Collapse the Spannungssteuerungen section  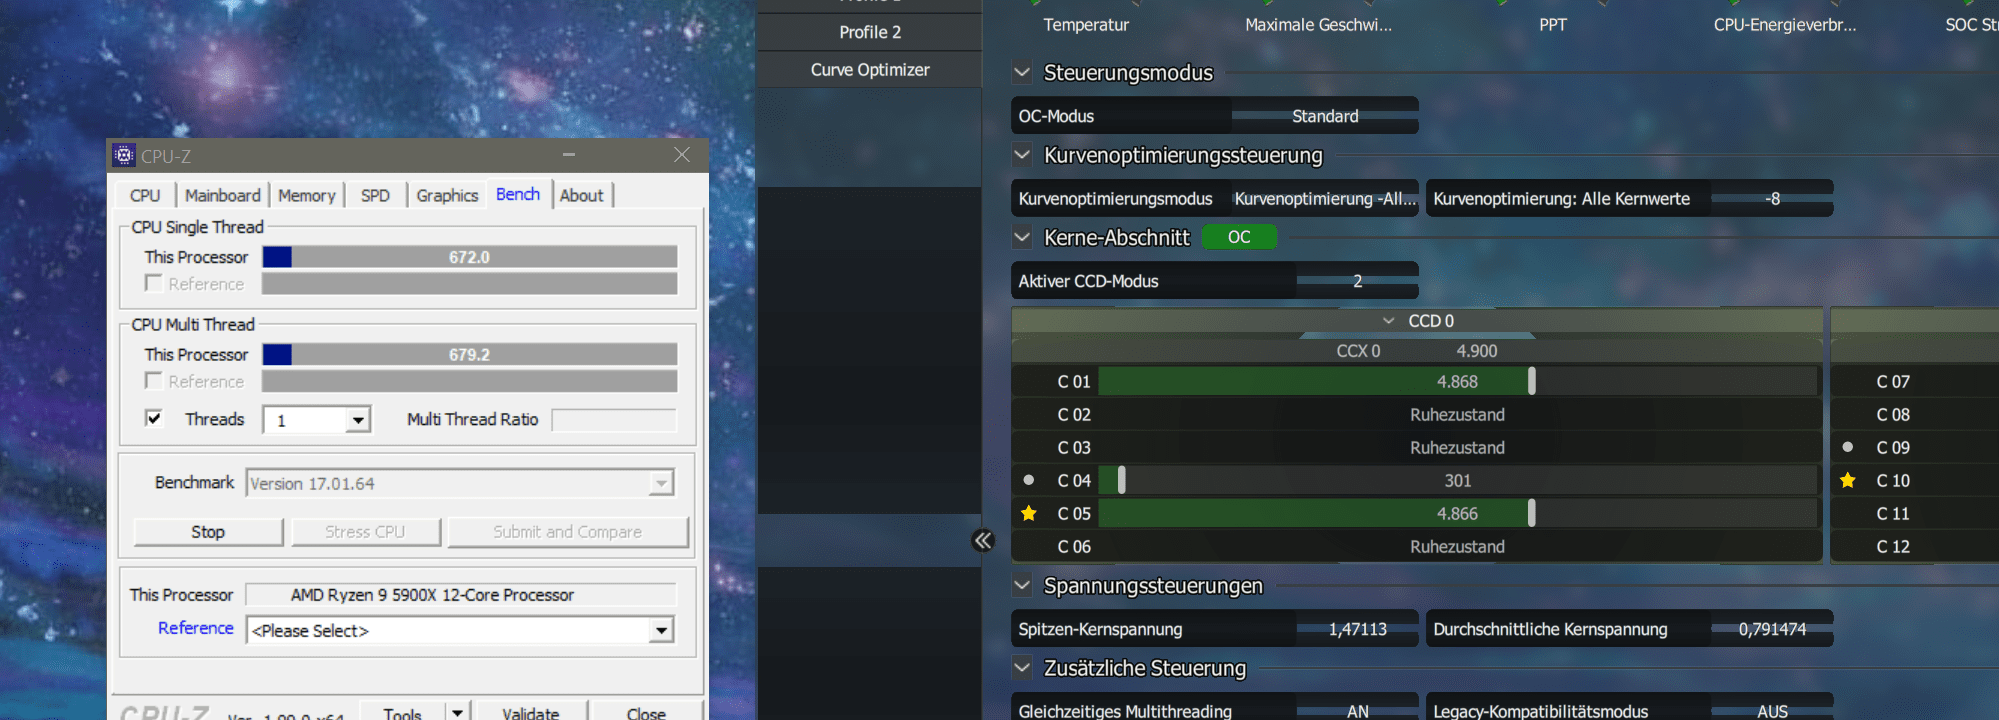click(x=1022, y=585)
